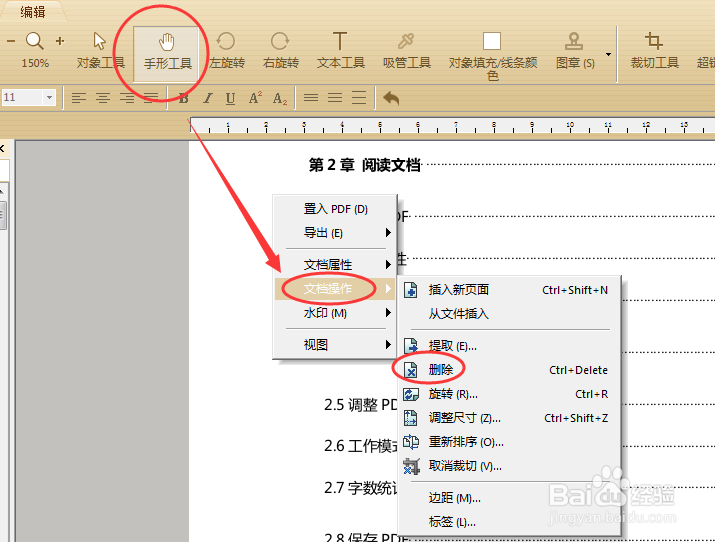Click the 150% zoom level label
This screenshot has height=542, width=715.
click(x=35, y=63)
